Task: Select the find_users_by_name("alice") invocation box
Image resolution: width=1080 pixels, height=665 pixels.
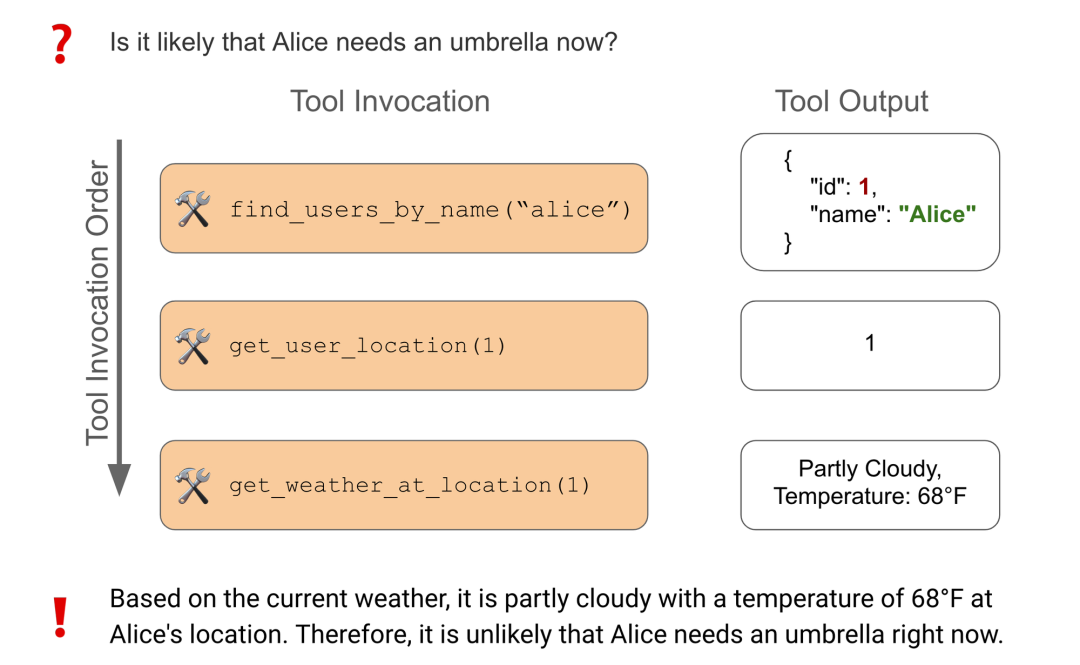Action: point(404,208)
